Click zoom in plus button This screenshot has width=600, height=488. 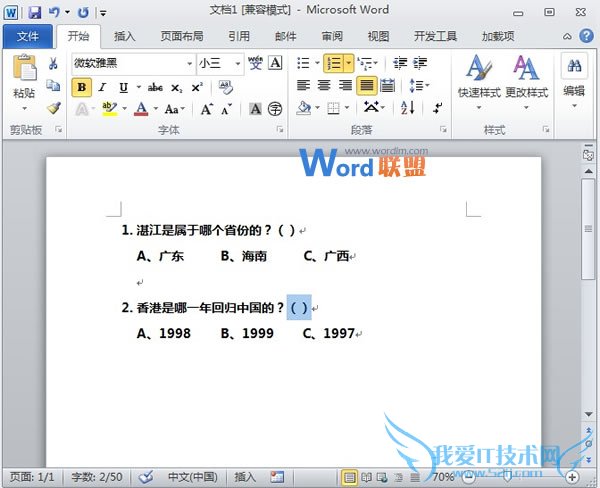pyautogui.click(x=572, y=477)
